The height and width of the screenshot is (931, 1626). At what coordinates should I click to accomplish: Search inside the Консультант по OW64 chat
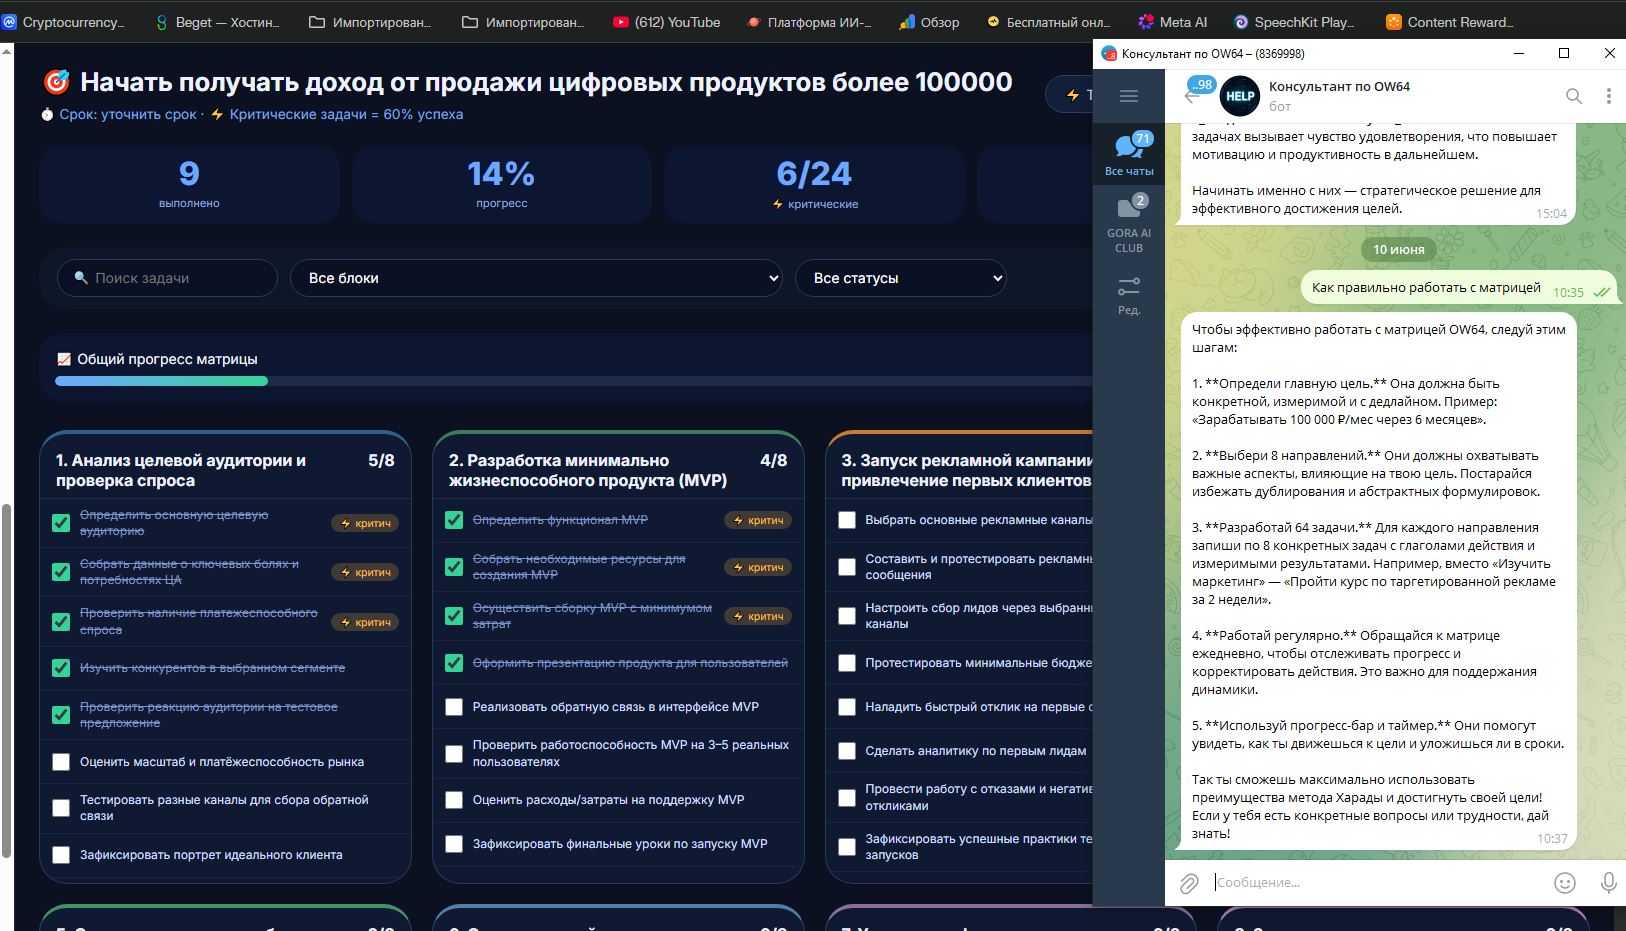(1573, 96)
